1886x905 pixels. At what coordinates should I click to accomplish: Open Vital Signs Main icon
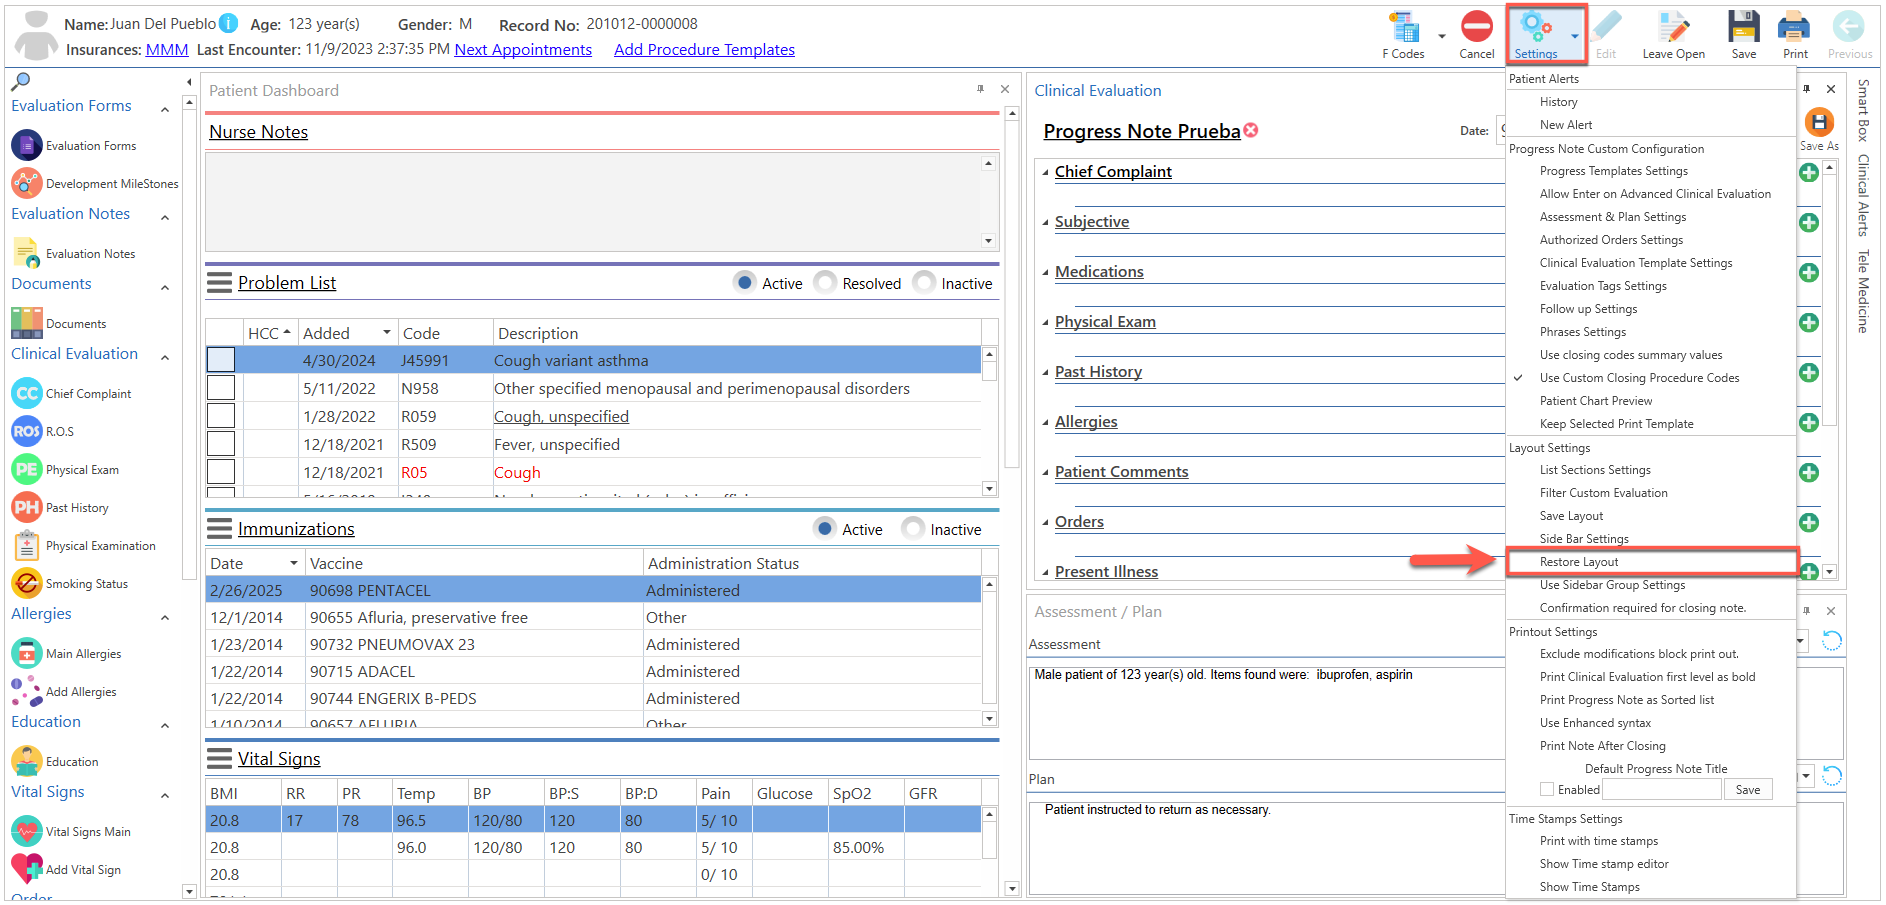pyautogui.click(x=27, y=831)
